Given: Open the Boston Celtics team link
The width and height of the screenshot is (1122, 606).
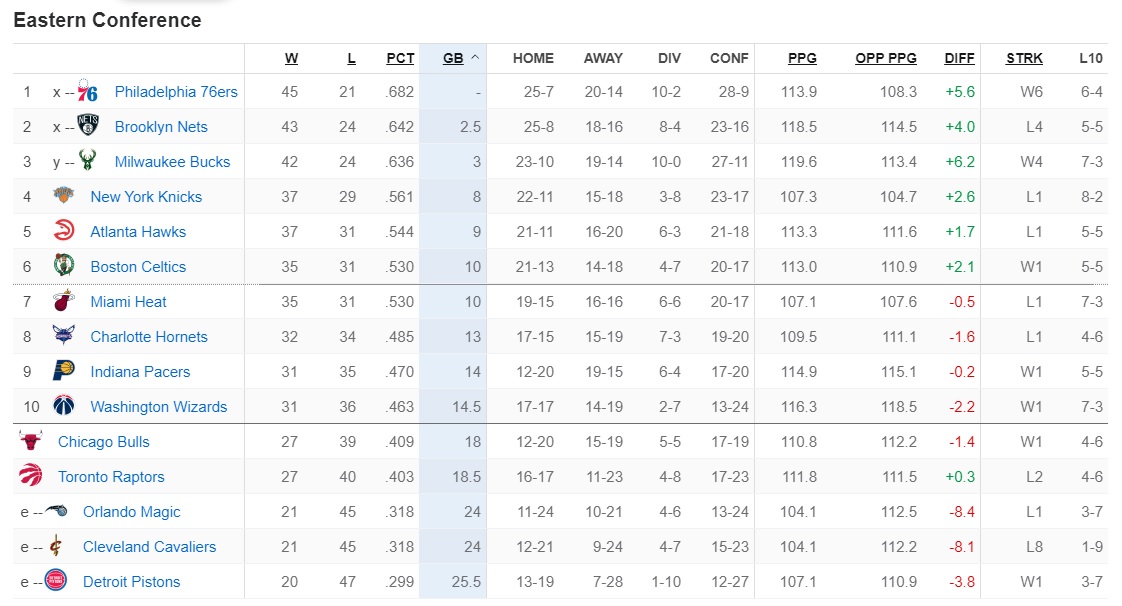Looking at the screenshot, I should click(138, 267).
